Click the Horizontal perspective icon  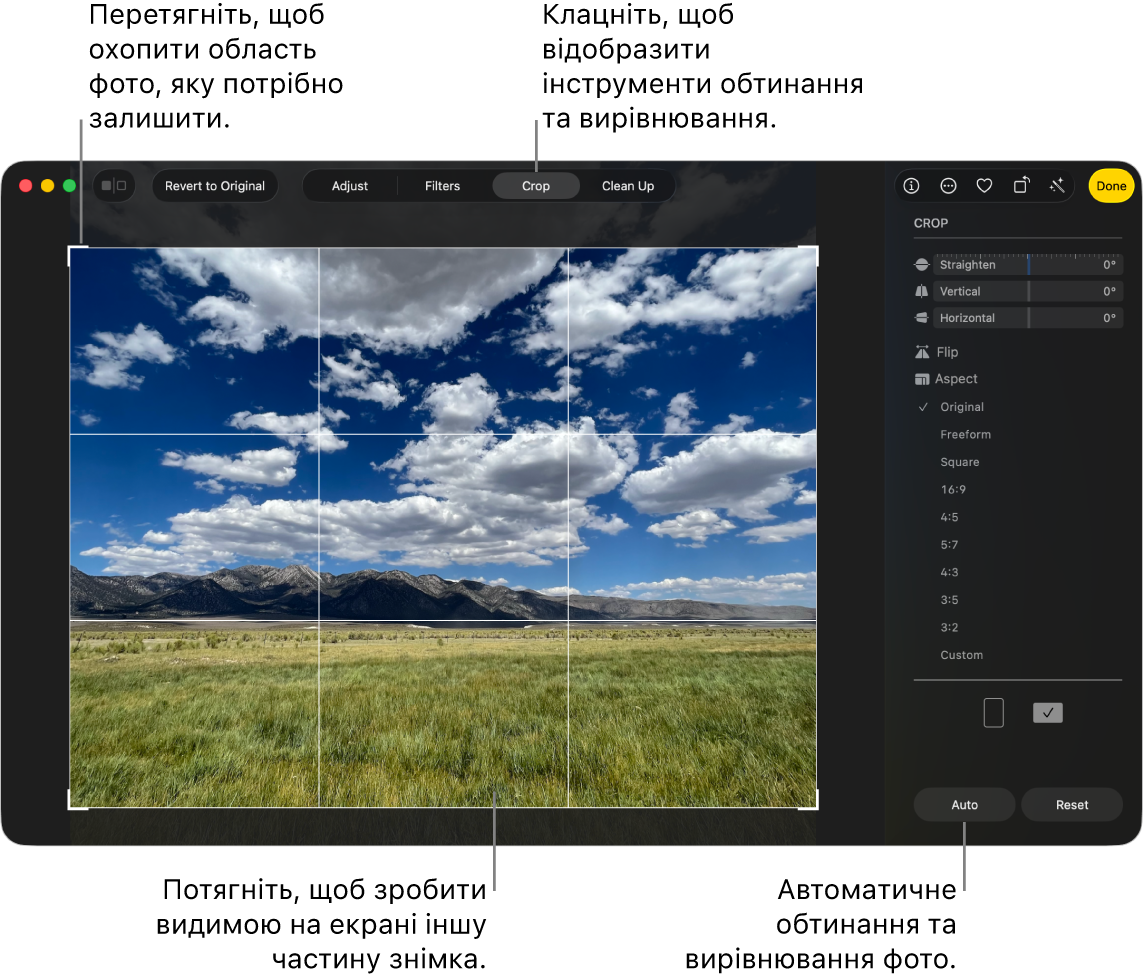click(x=922, y=318)
